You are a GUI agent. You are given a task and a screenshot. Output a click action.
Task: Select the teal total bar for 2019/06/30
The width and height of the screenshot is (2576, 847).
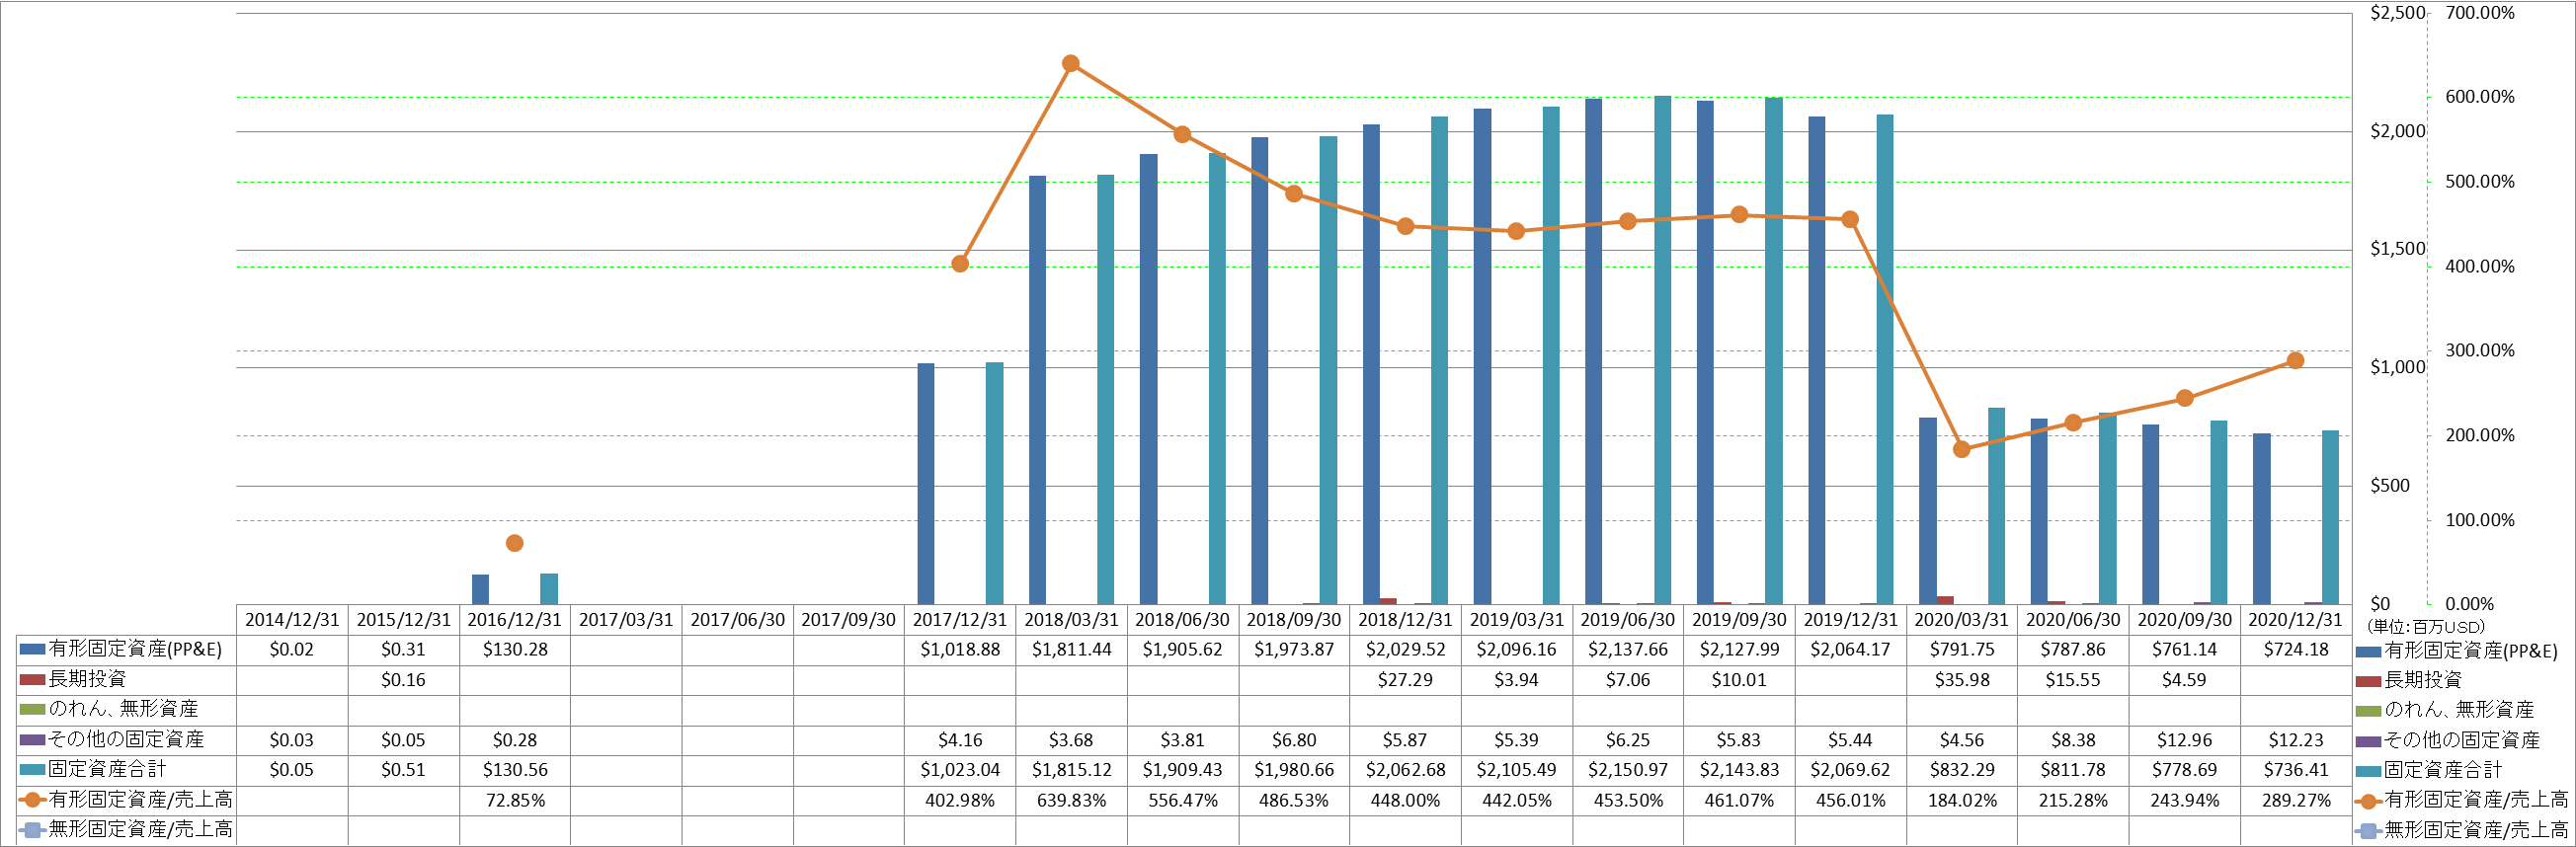pos(1662,350)
